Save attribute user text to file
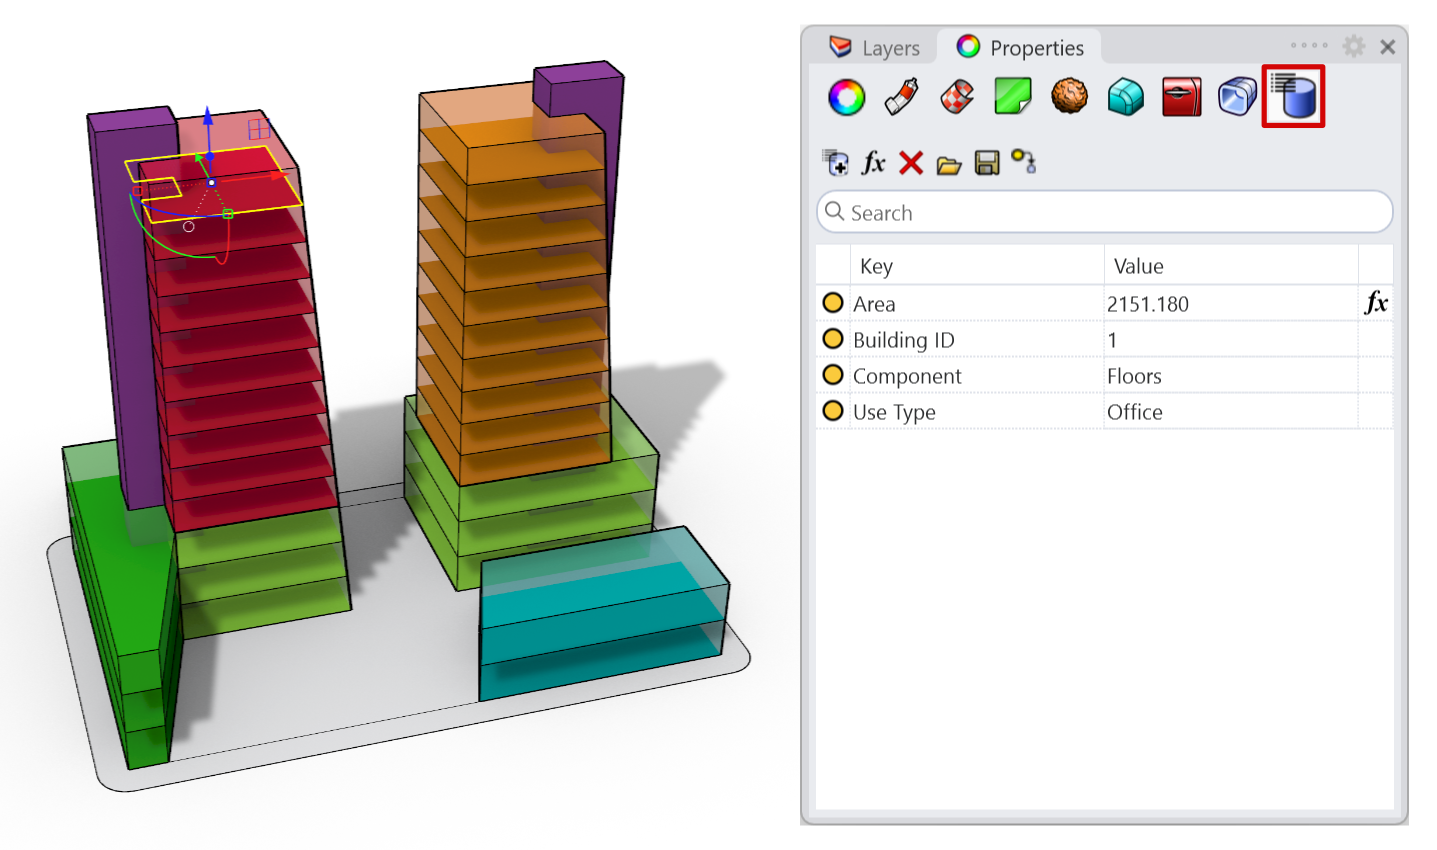 click(986, 162)
